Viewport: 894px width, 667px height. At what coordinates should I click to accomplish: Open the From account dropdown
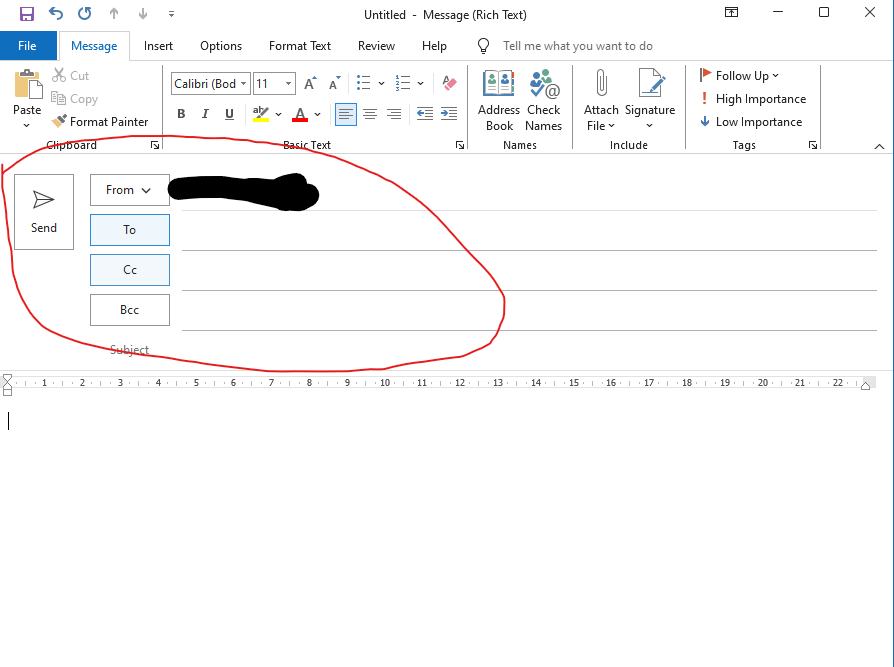[129, 190]
